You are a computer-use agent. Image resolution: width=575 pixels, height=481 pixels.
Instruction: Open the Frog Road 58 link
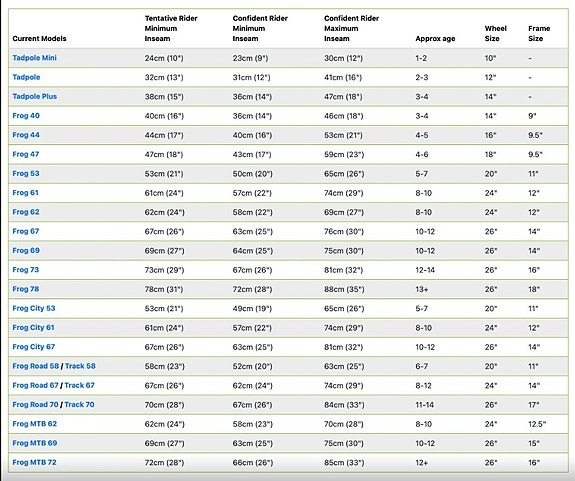tap(36, 366)
